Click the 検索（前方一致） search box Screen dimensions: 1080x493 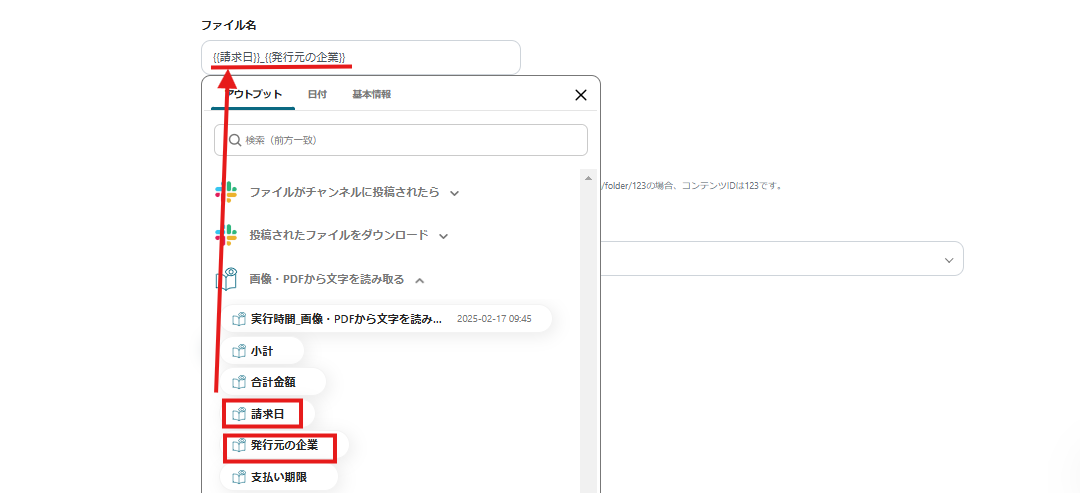click(401, 140)
